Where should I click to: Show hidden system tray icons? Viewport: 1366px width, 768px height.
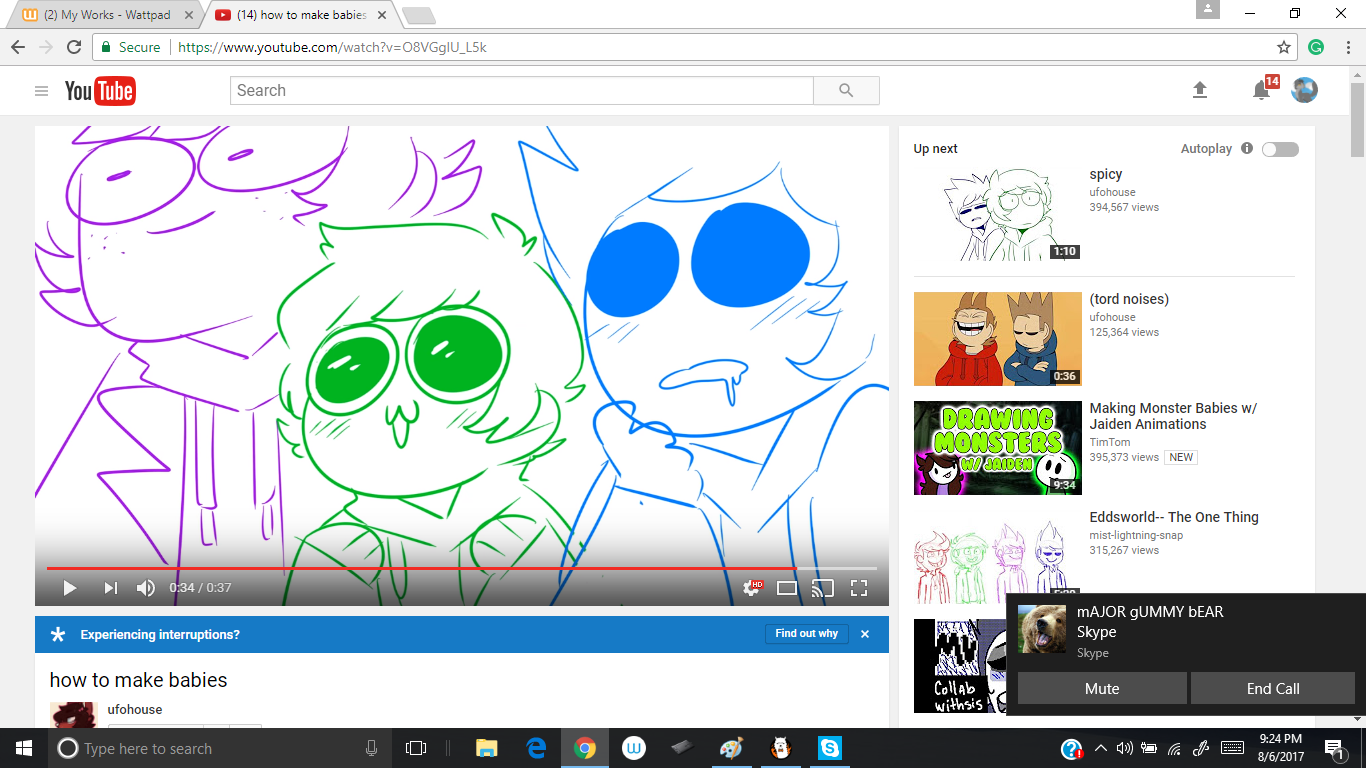click(x=1101, y=748)
